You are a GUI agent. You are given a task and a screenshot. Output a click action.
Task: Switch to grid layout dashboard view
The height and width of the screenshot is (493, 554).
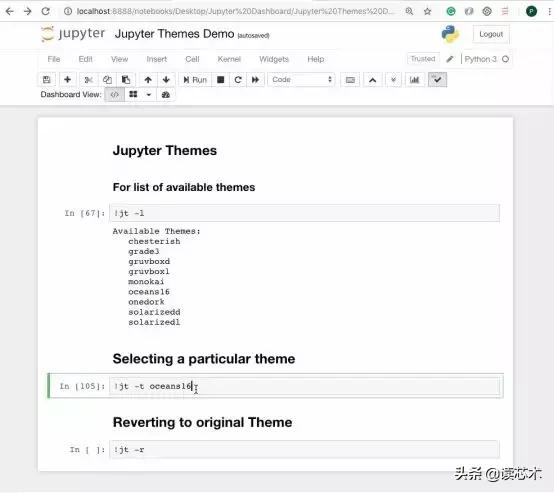133,95
